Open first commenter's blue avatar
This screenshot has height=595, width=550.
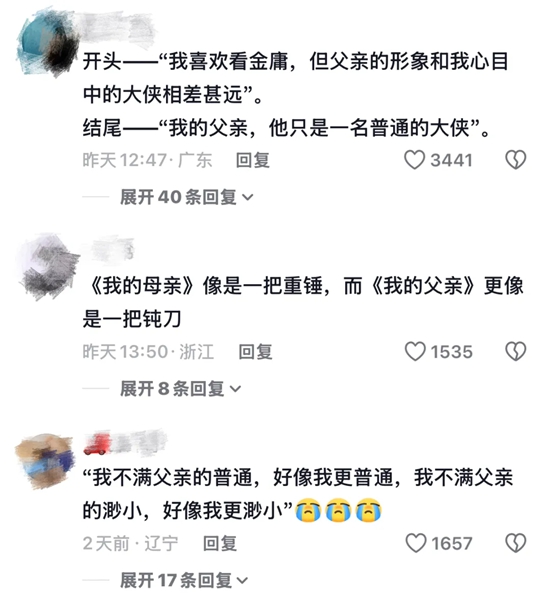point(48,43)
